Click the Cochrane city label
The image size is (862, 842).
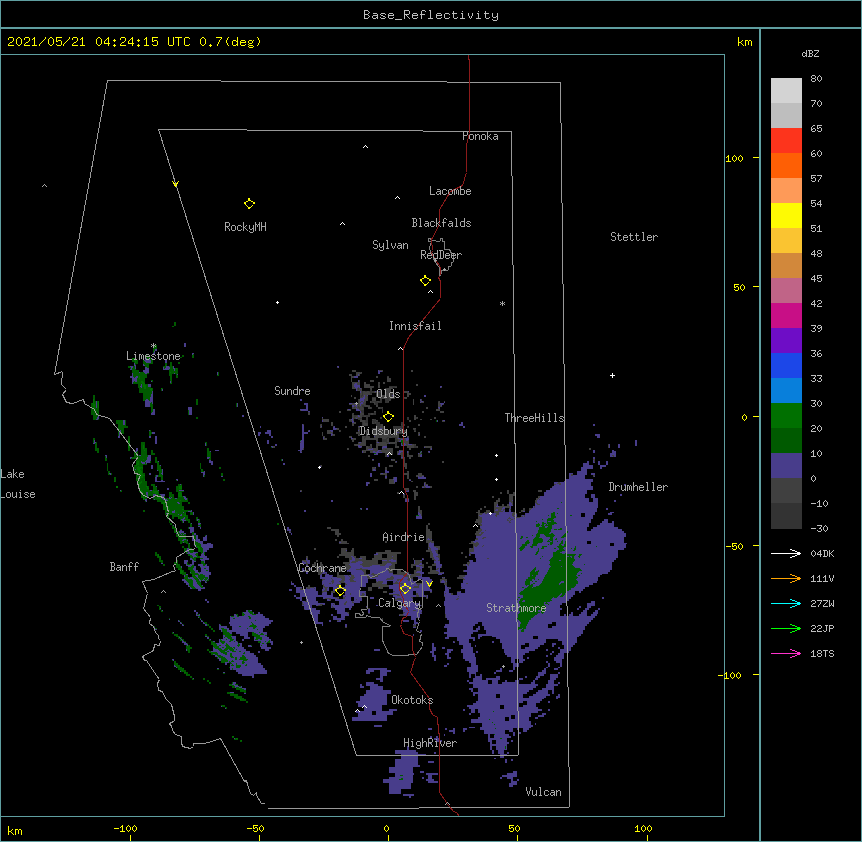click(323, 568)
